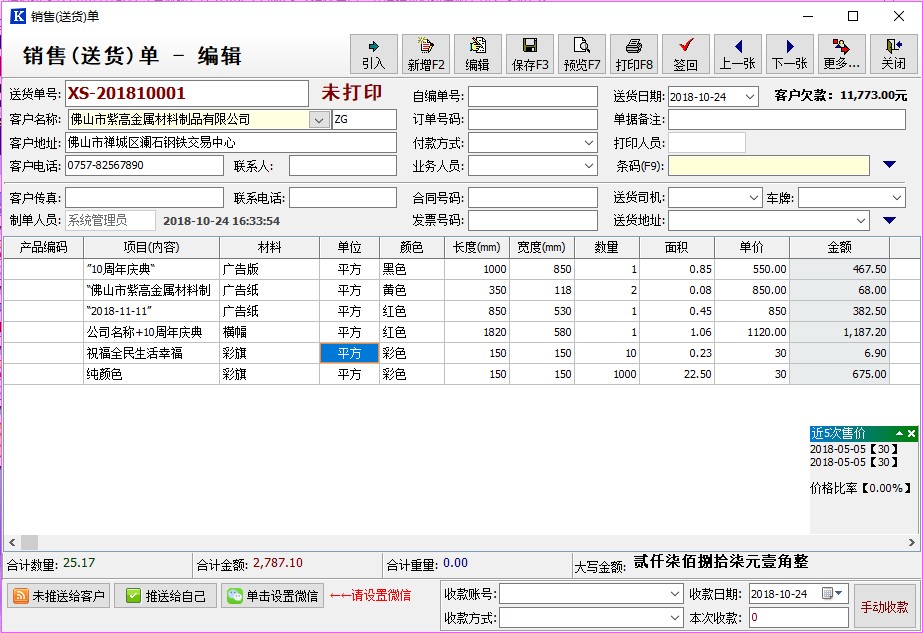Screen dimensions: 923x633
Task: Expand the 送货地址 dropdown
Action: (861, 221)
